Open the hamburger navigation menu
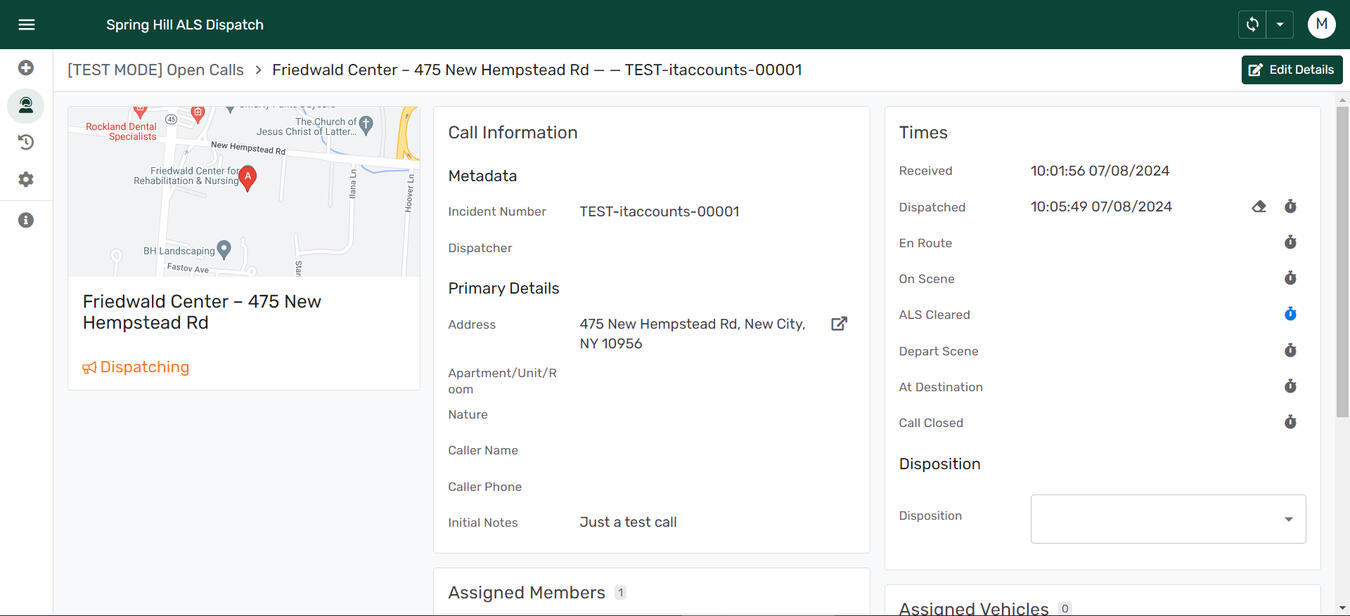The height and width of the screenshot is (616, 1350). tap(26, 24)
